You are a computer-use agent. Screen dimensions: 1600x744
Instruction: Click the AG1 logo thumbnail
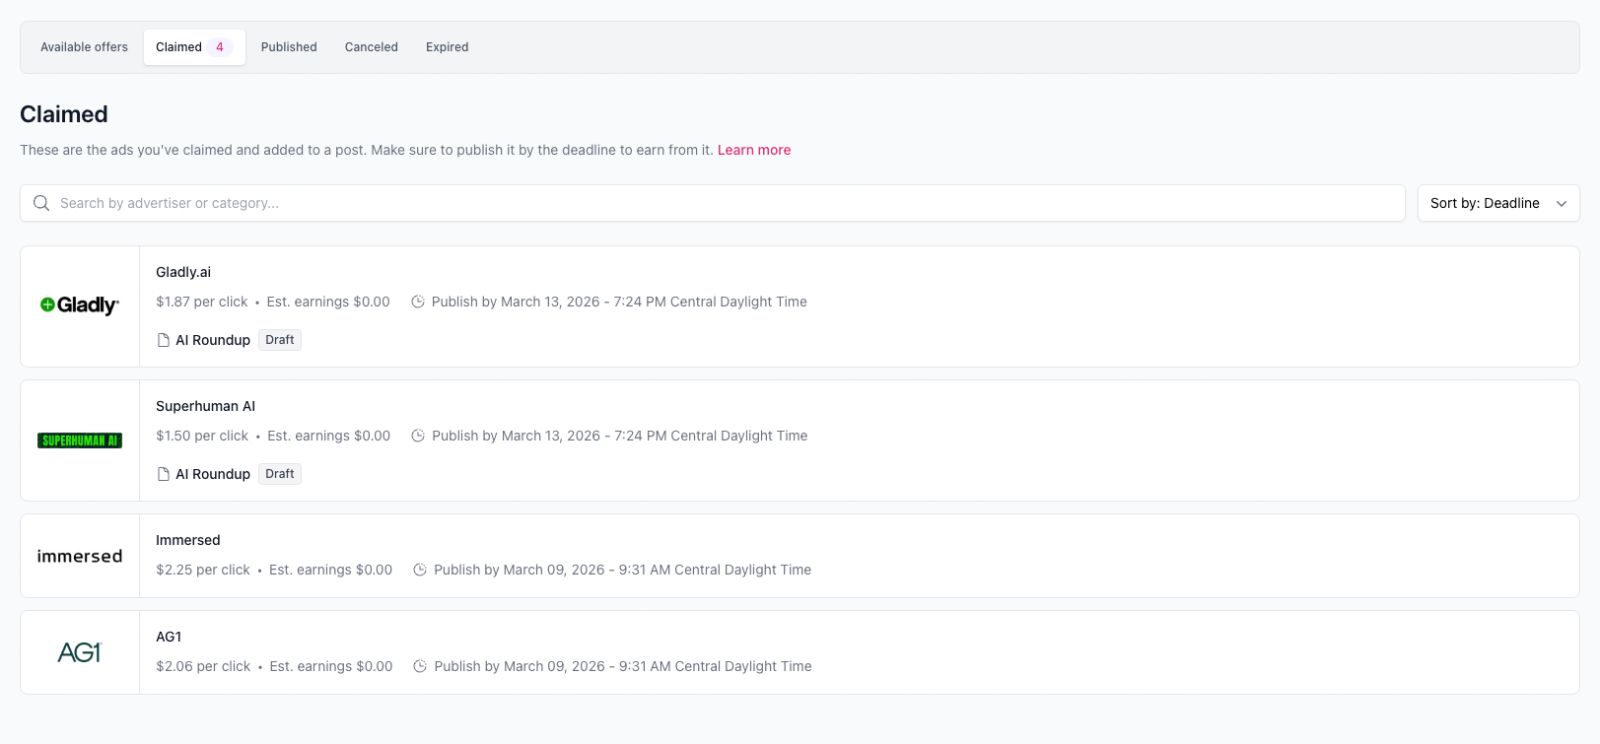click(79, 653)
